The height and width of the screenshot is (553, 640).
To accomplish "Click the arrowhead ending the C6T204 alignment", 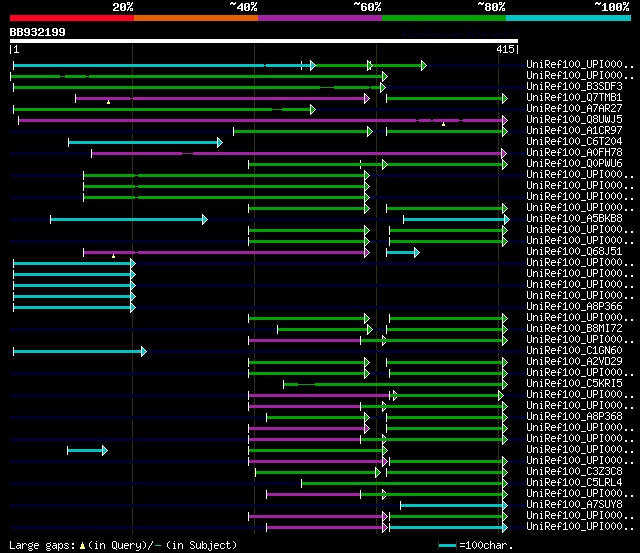I will point(220,142).
